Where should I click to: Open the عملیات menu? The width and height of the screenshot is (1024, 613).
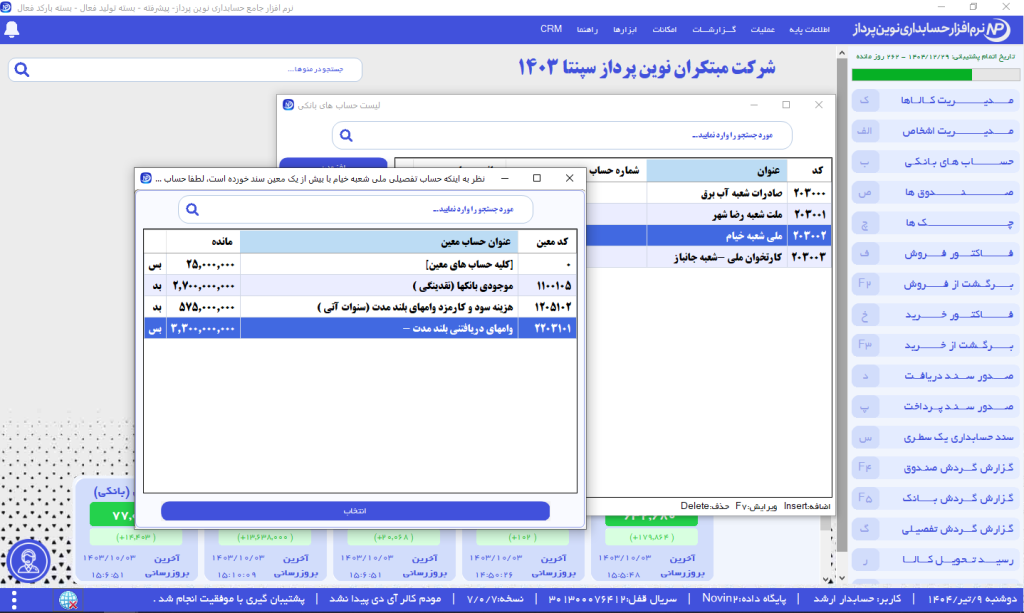762,29
